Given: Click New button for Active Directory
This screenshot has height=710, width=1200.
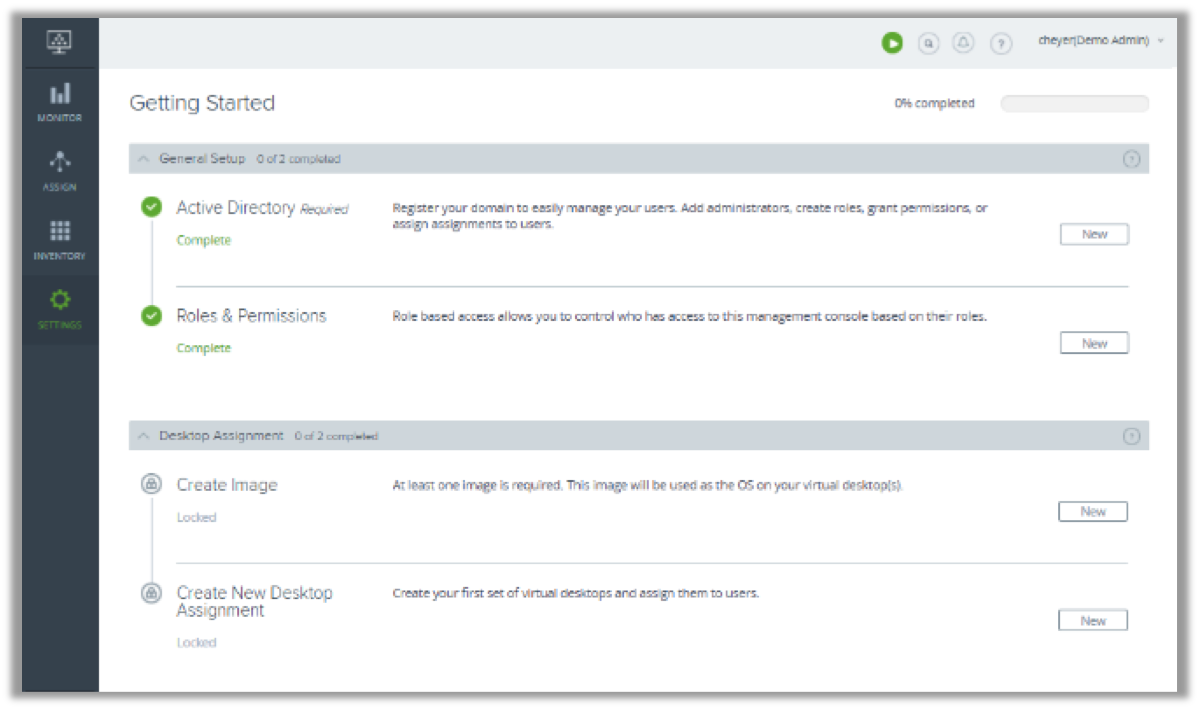Looking at the screenshot, I should click(x=1094, y=234).
